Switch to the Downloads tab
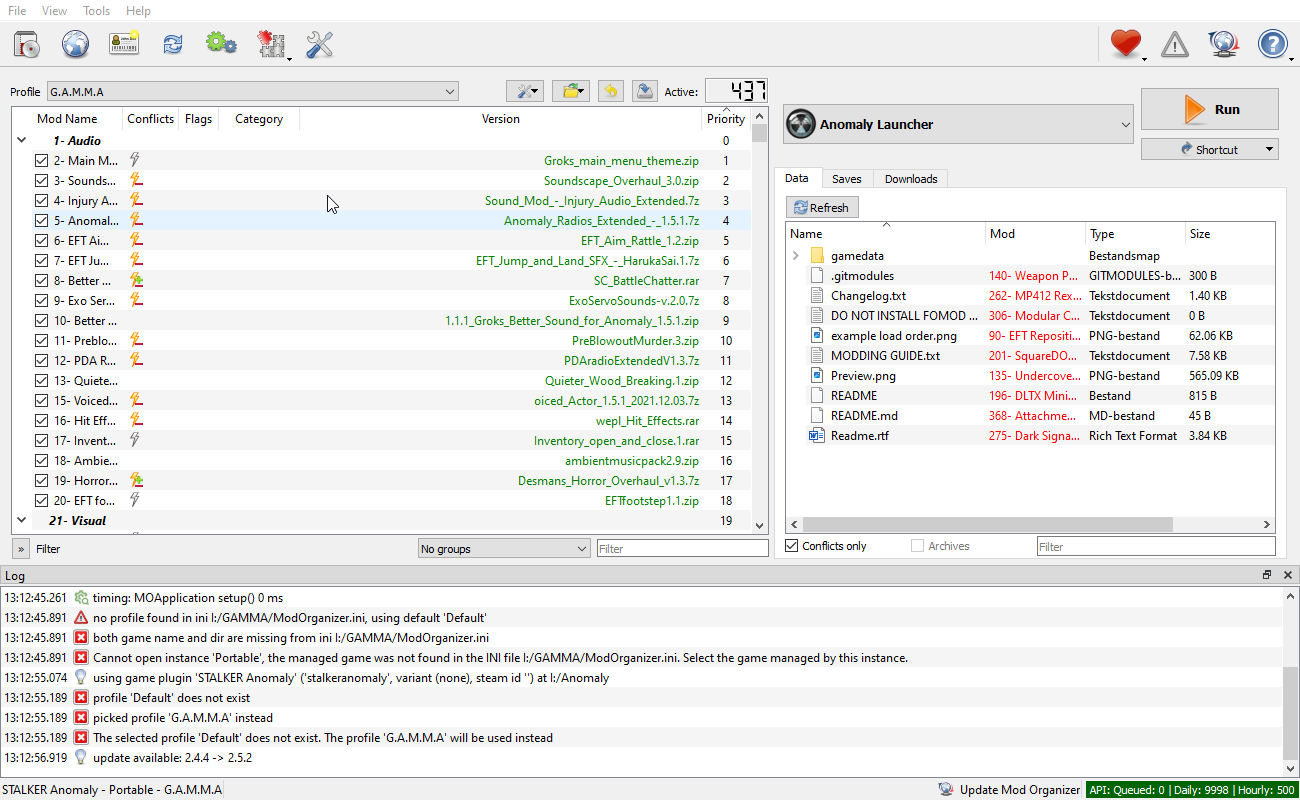The height and width of the screenshot is (800, 1300). (x=911, y=179)
